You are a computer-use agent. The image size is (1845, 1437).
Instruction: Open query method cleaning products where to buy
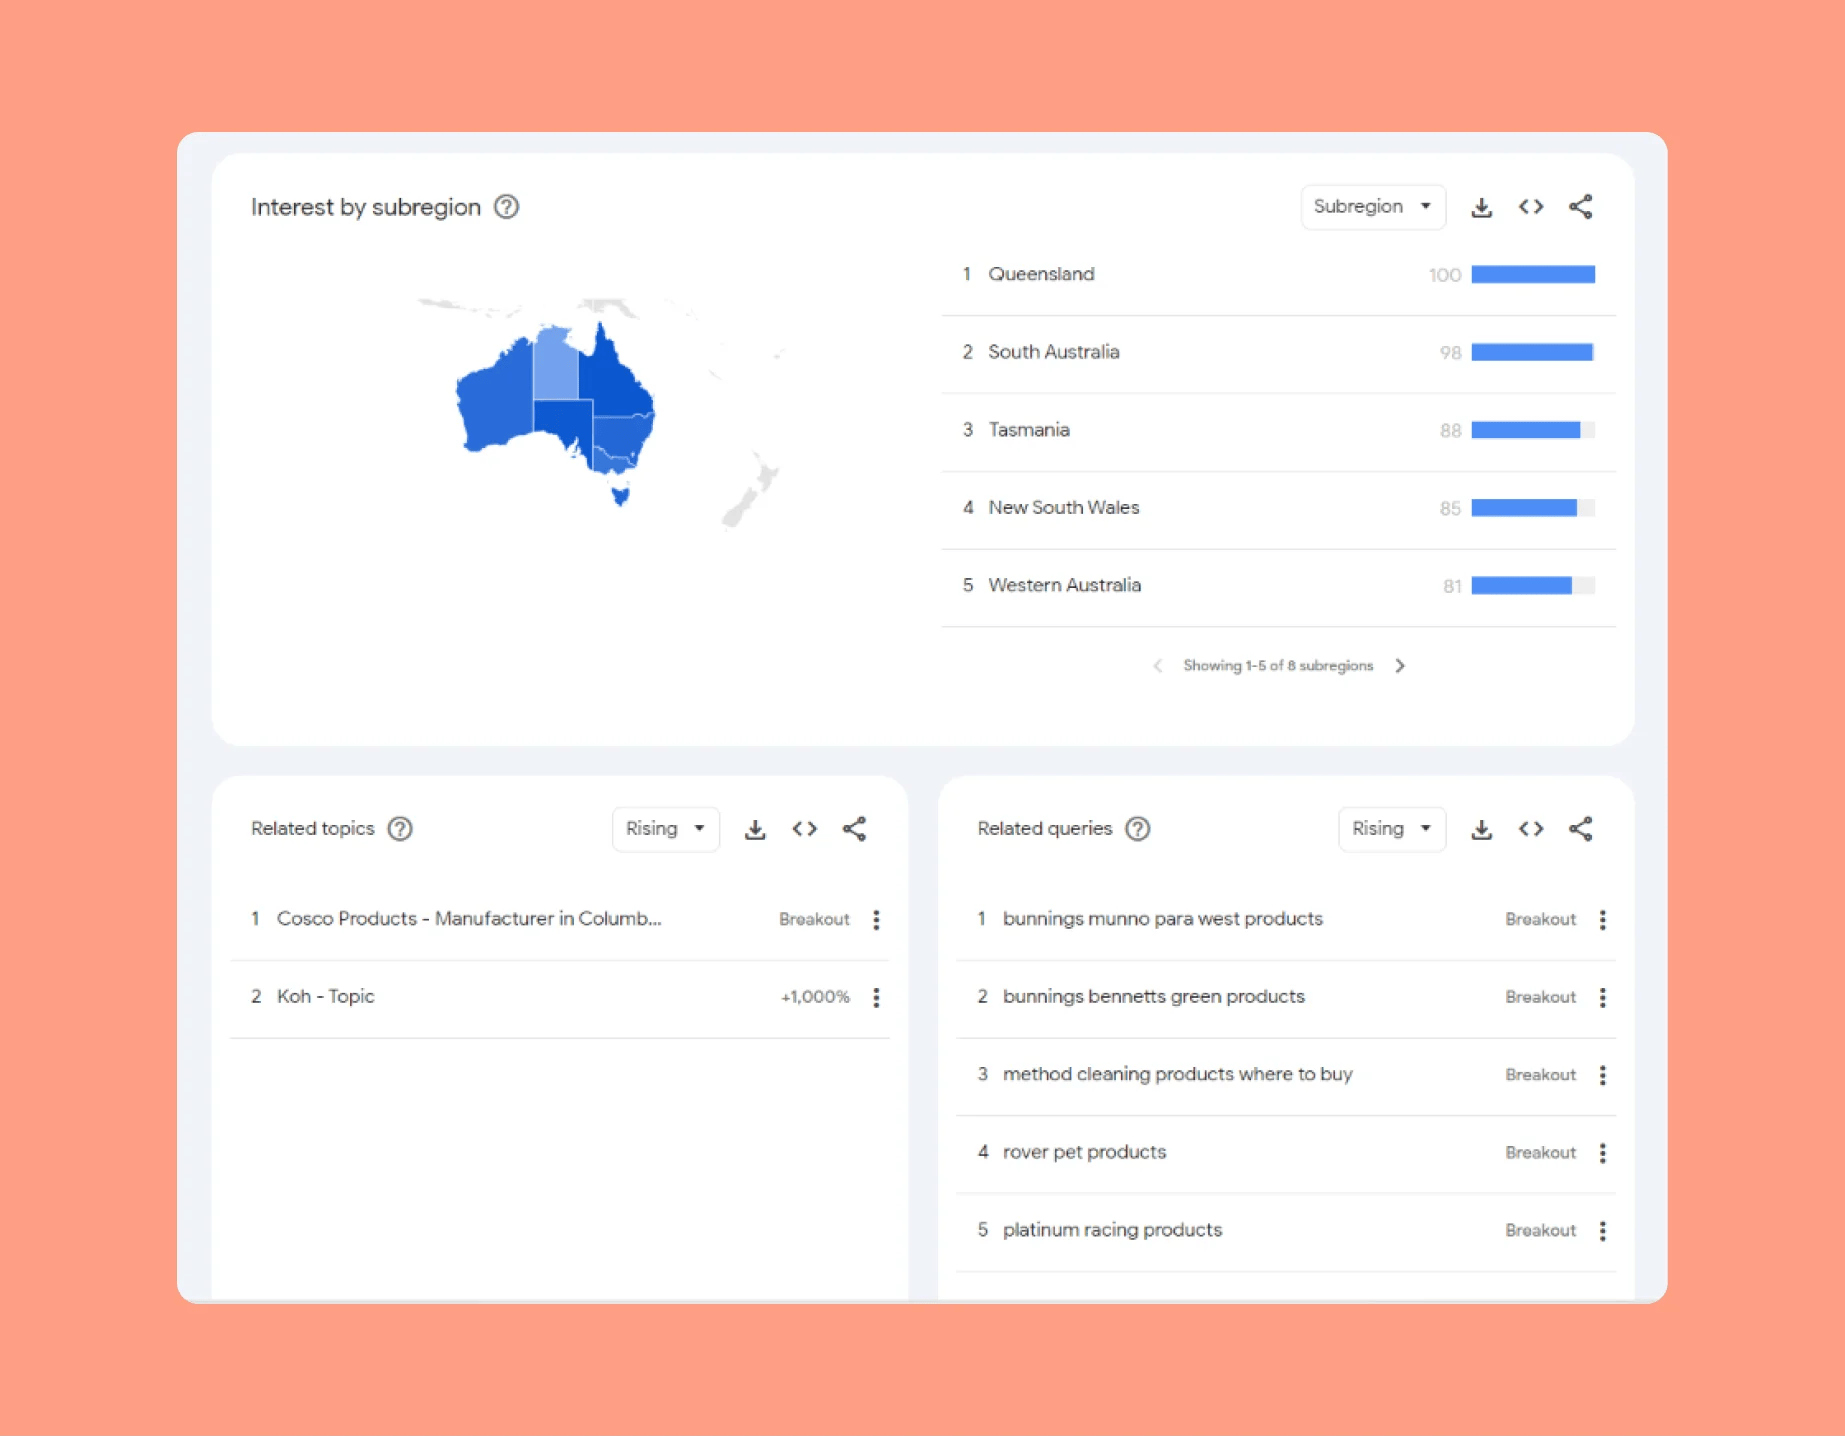(x=1178, y=1074)
